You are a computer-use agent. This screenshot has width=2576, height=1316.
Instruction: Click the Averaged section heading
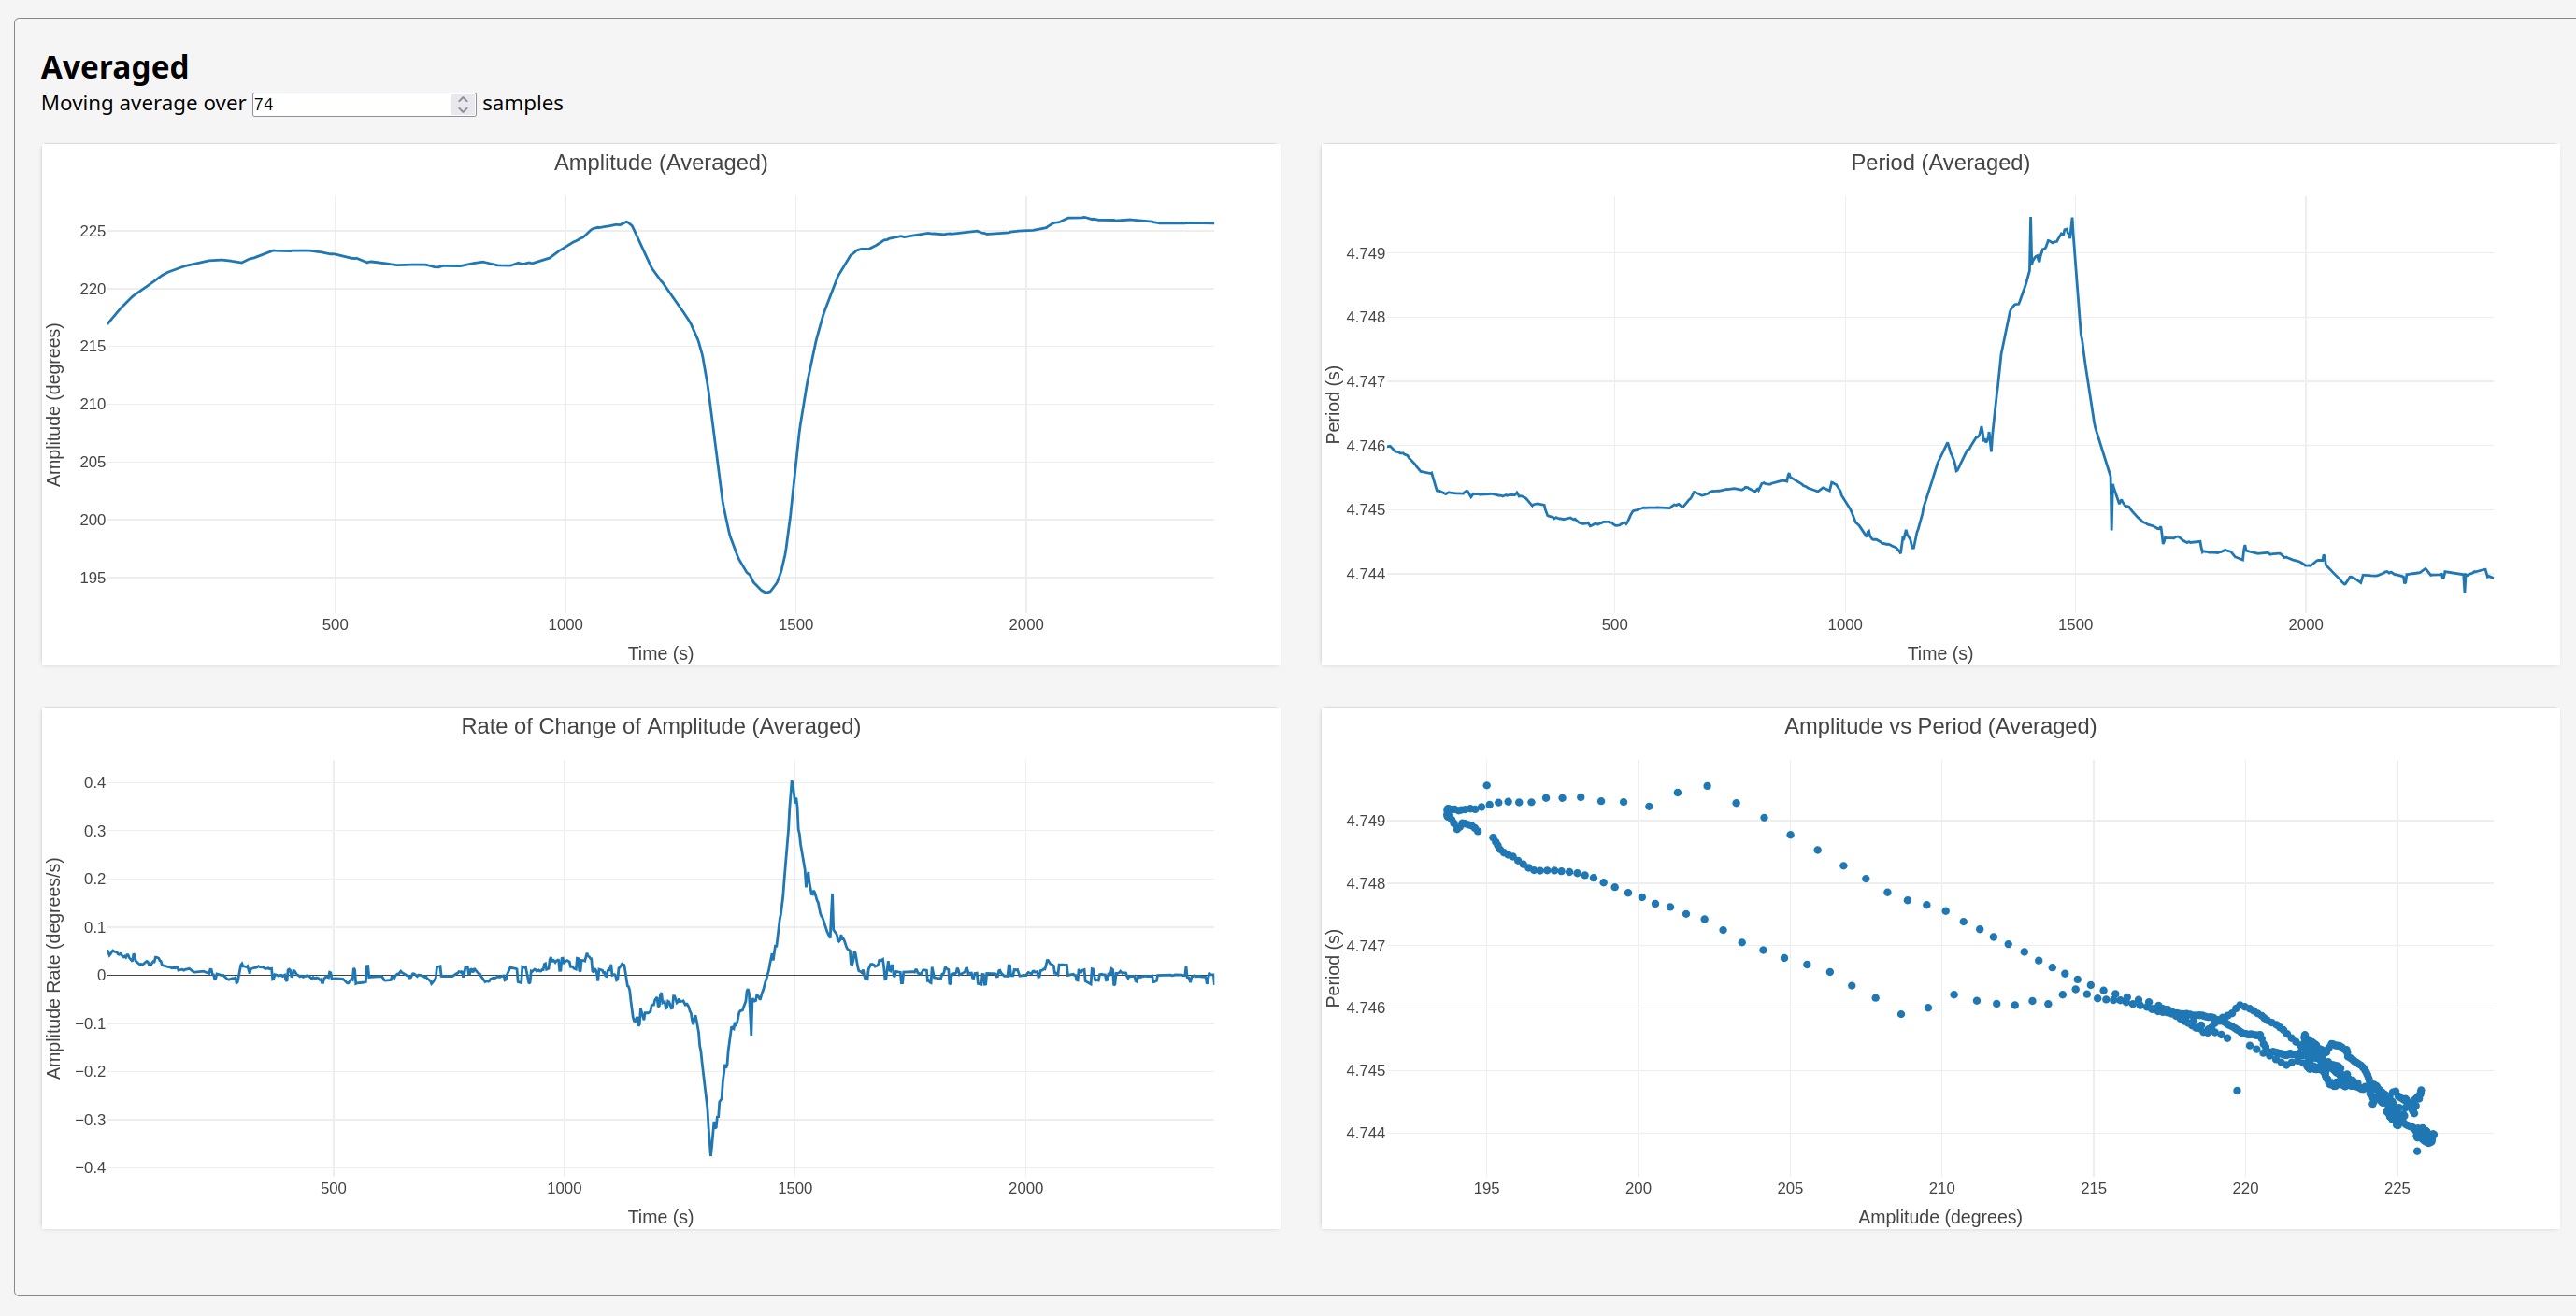click(x=114, y=67)
